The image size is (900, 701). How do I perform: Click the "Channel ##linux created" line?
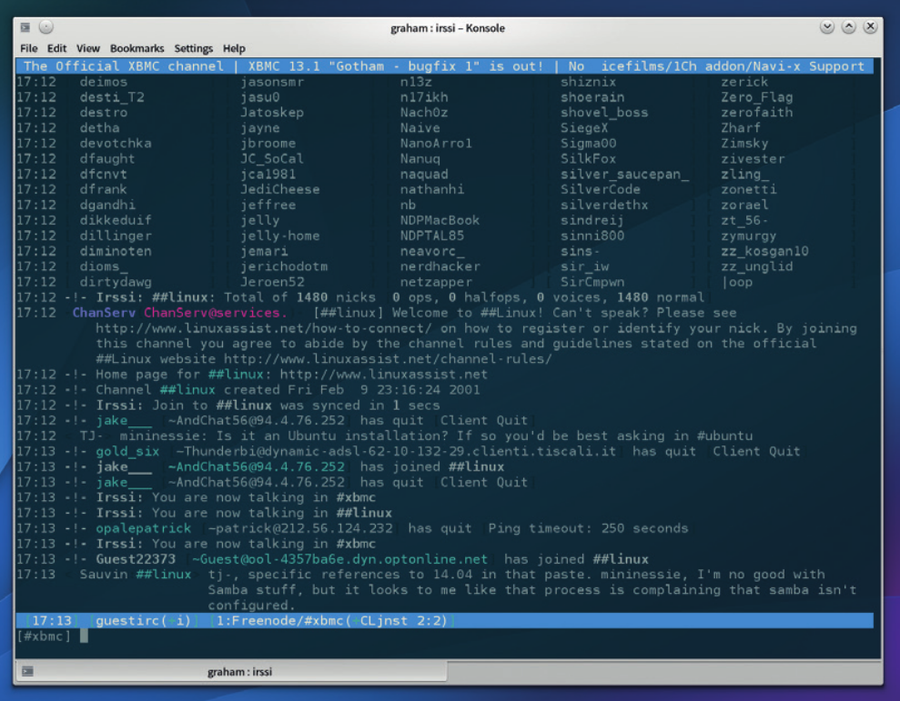coord(248,390)
